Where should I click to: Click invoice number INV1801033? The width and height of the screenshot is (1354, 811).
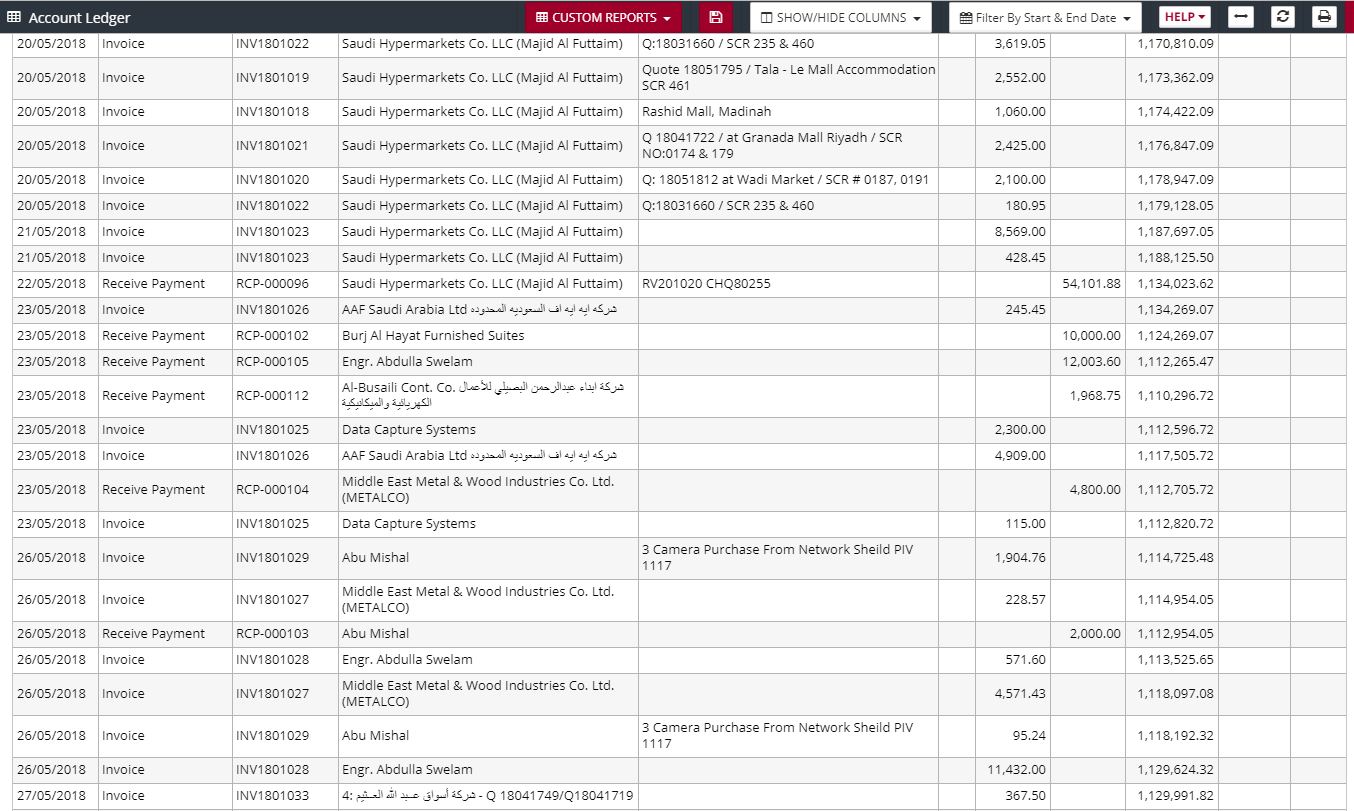[x=273, y=796]
